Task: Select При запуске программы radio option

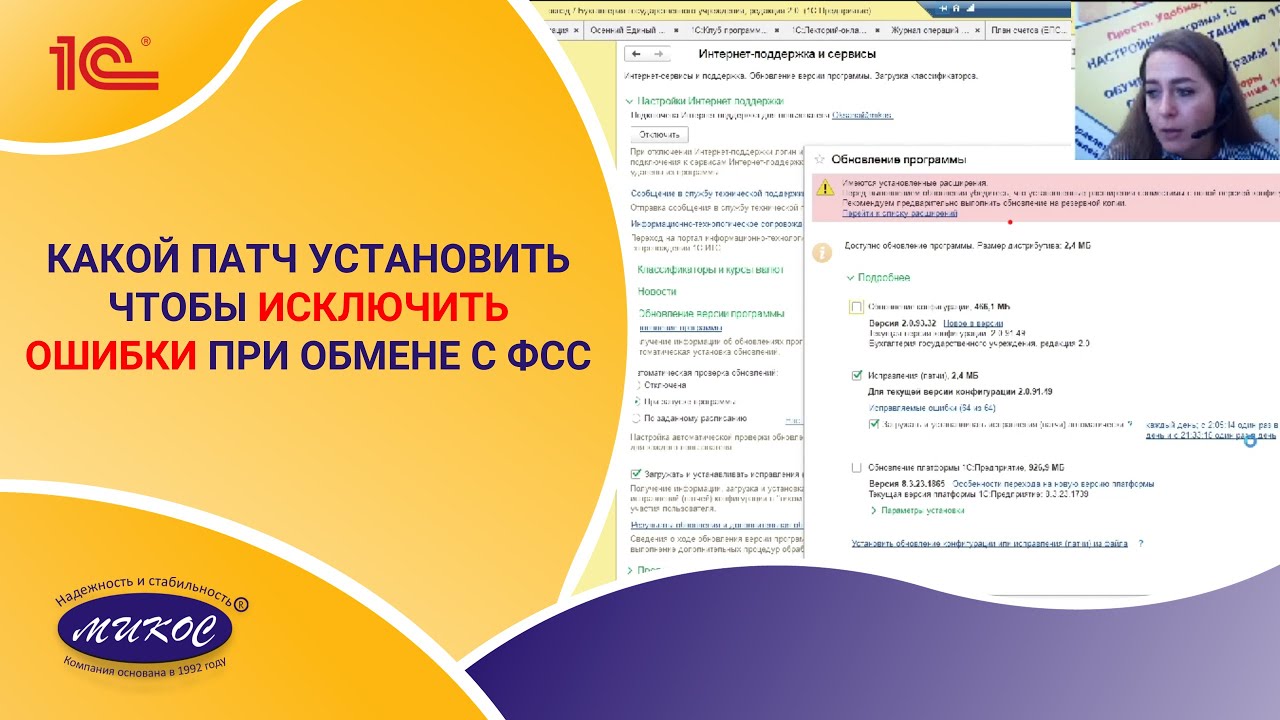Action: (636, 401)
